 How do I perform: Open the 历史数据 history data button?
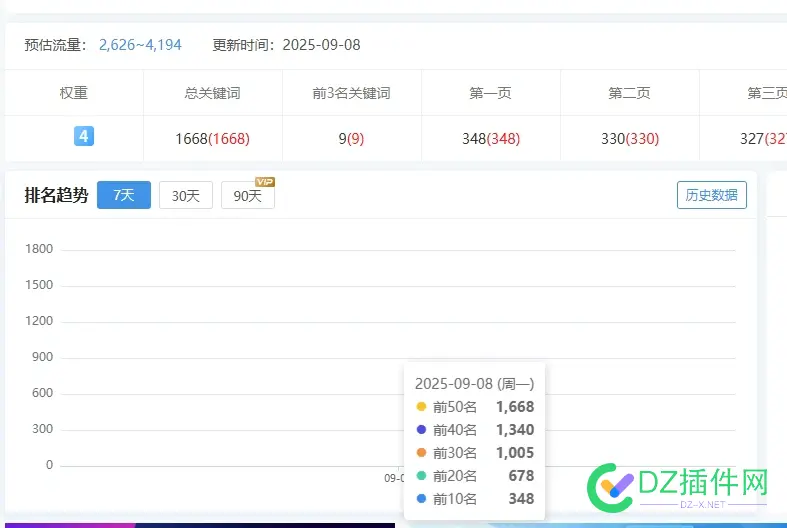pos(712,195)
